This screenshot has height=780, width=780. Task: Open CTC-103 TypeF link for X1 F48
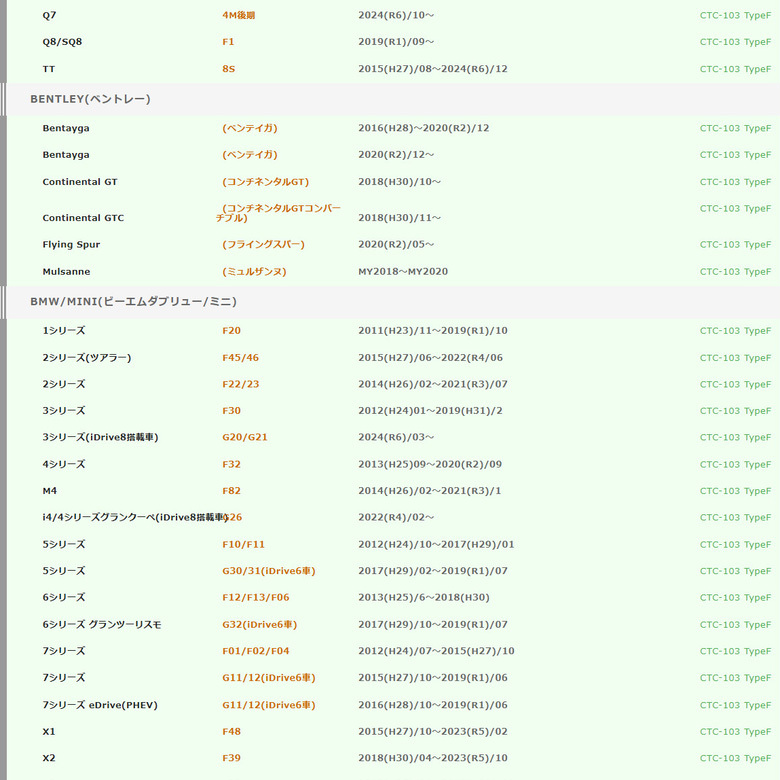coord(735,732)
